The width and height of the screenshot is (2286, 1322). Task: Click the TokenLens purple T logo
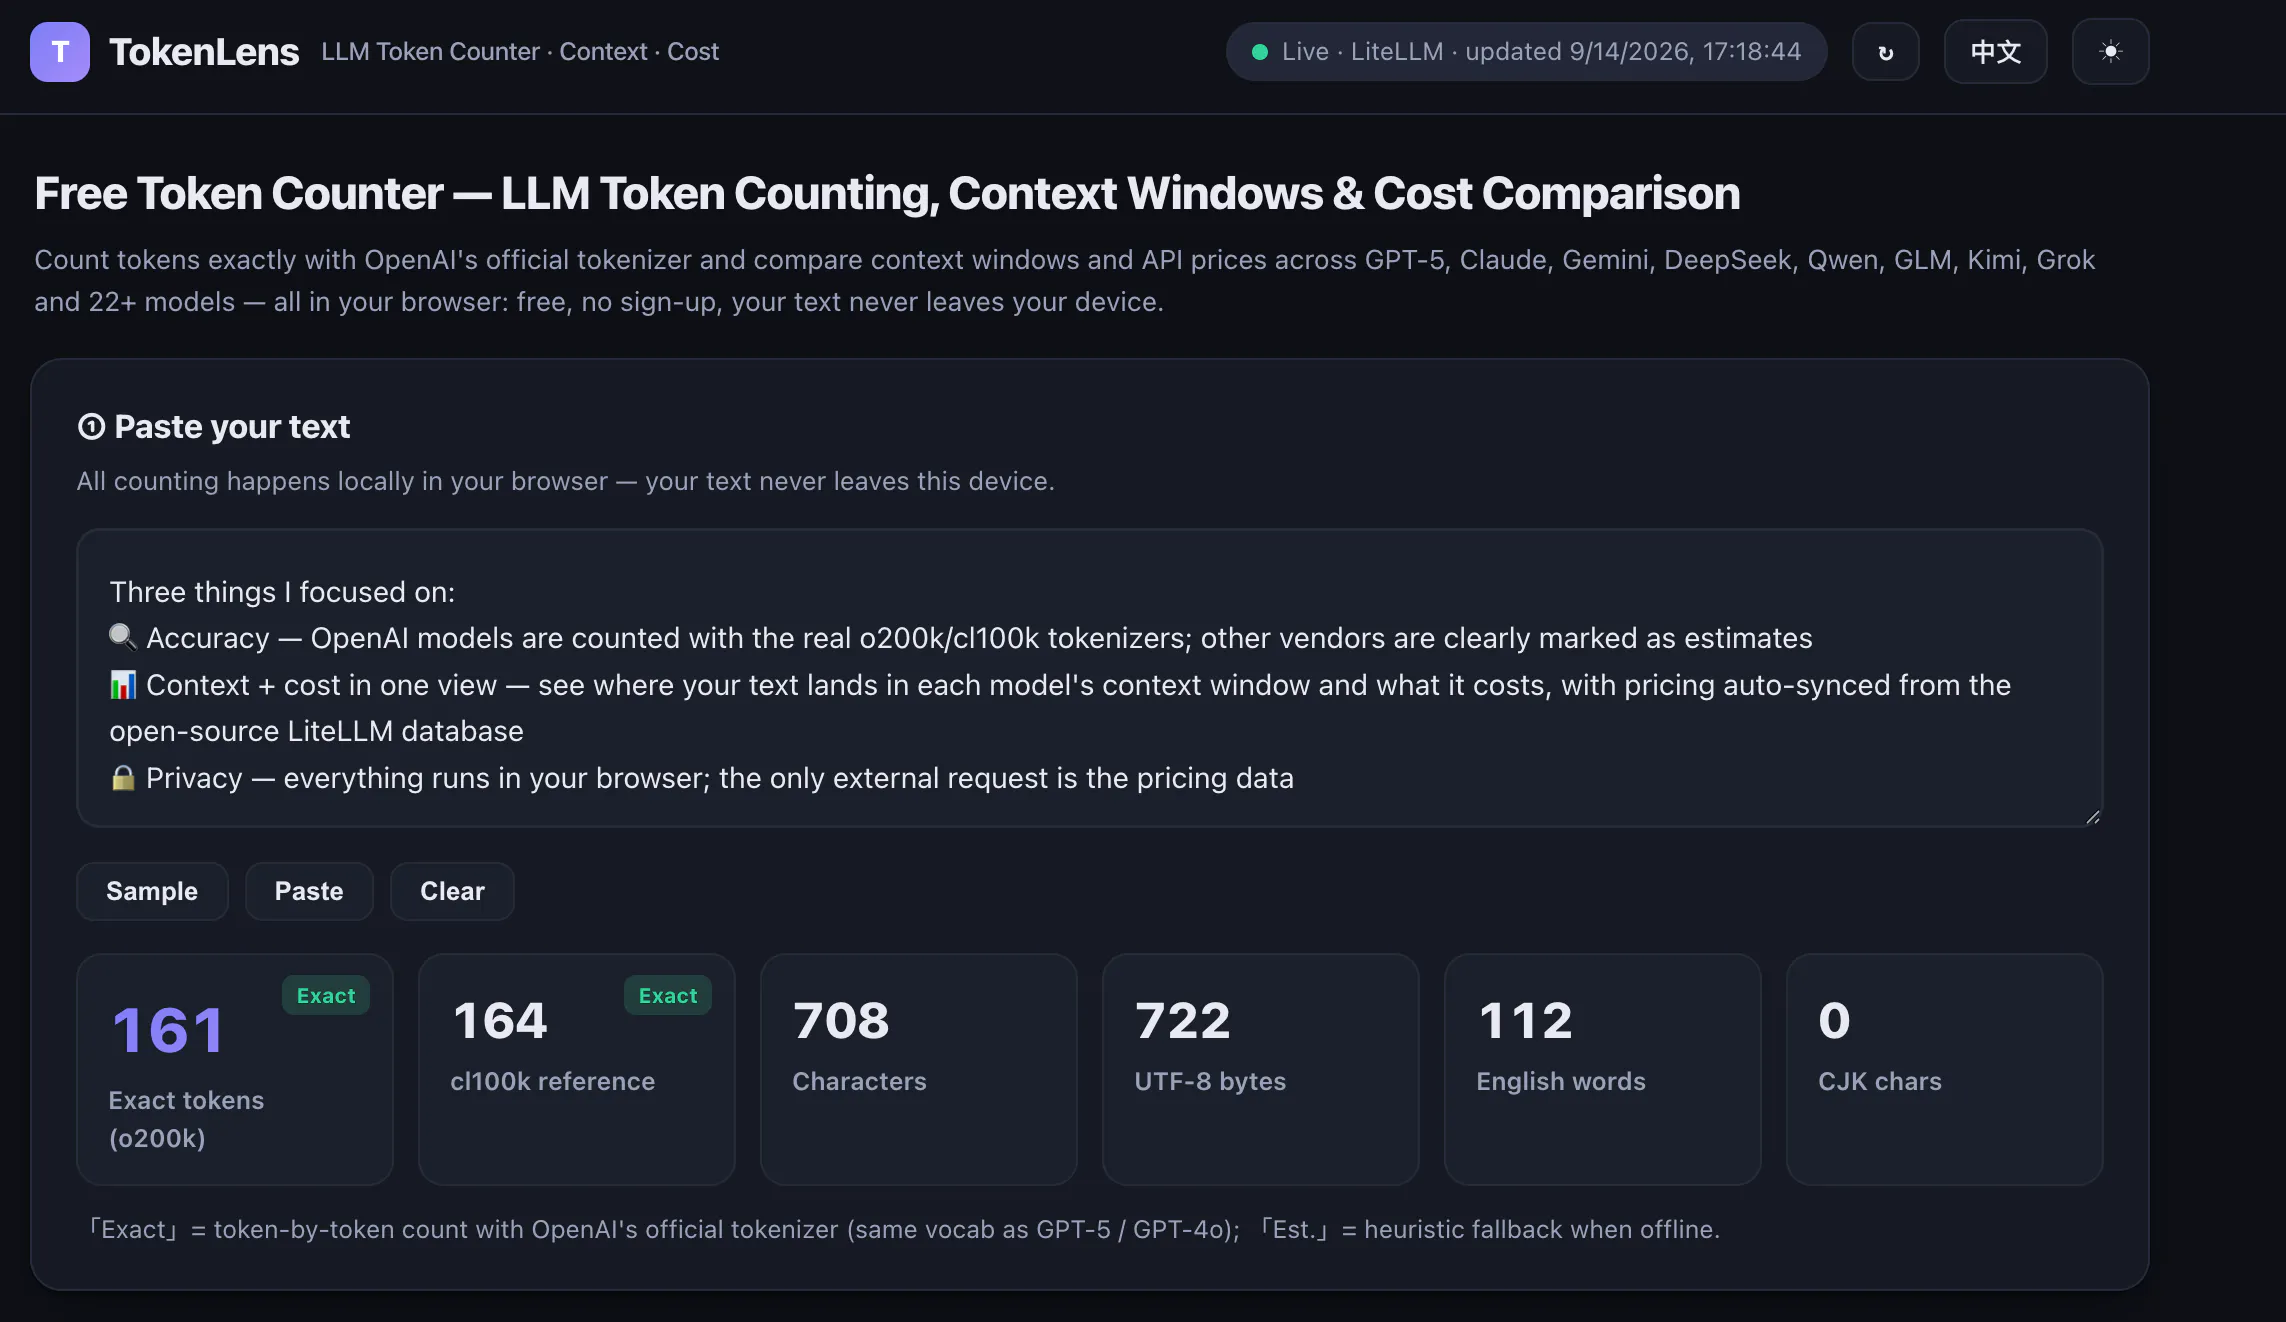click(x=60, y=52)
